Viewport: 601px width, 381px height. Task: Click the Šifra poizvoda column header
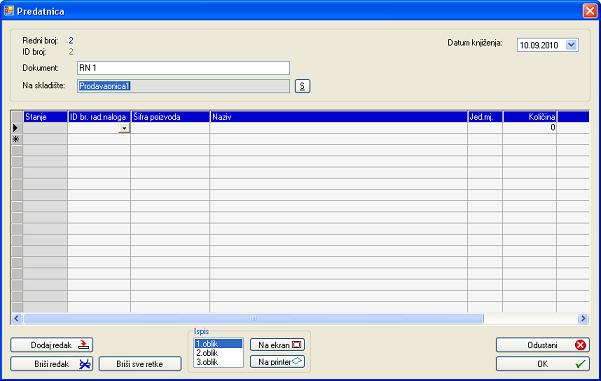click(x=170, y=117)
